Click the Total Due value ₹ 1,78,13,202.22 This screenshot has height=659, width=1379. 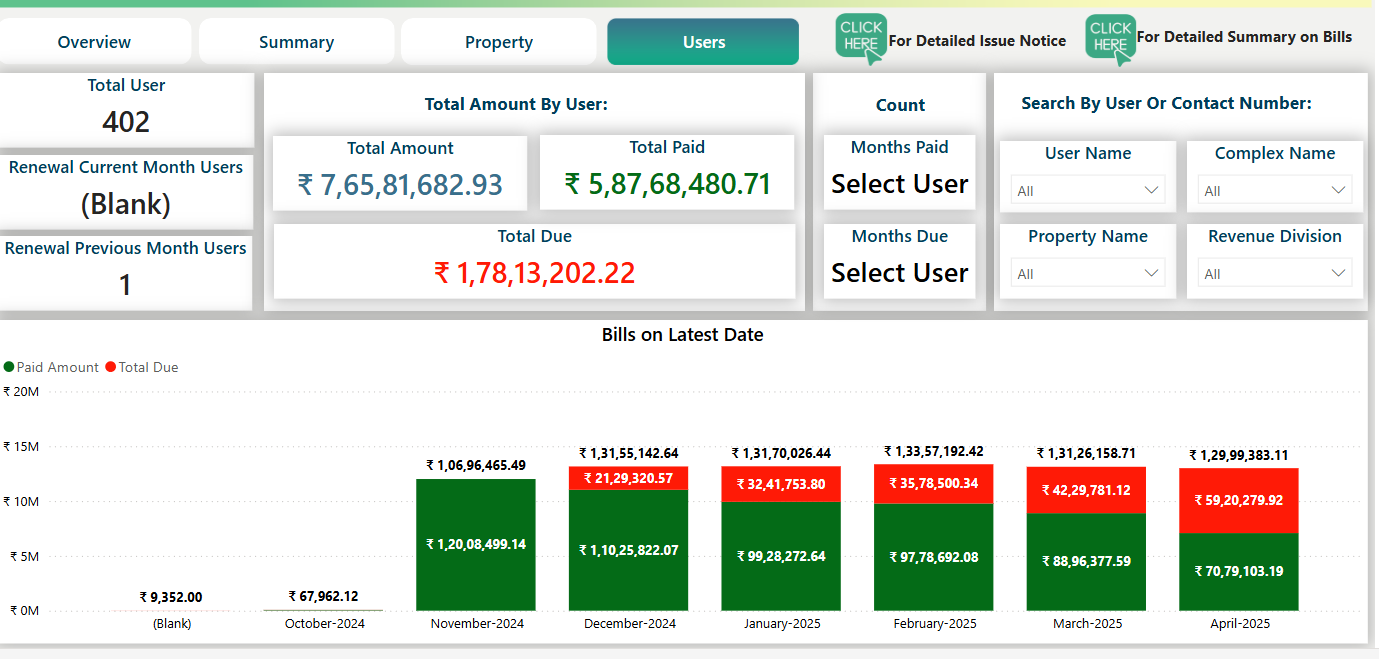click(535, 273)
